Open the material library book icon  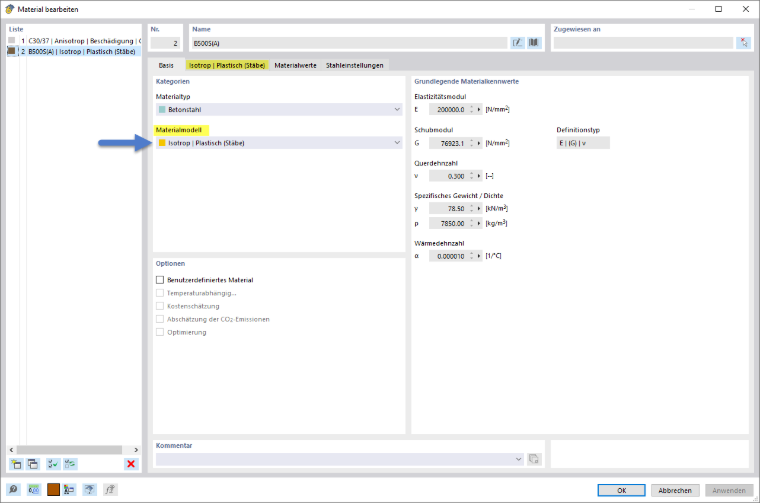coord(534,43)
